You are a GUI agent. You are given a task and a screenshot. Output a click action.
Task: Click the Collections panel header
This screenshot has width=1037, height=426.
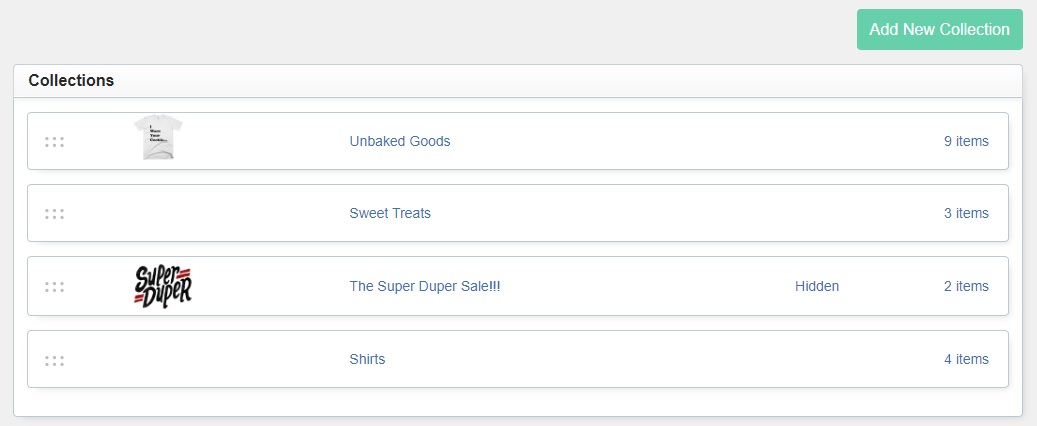click(518, 81)
